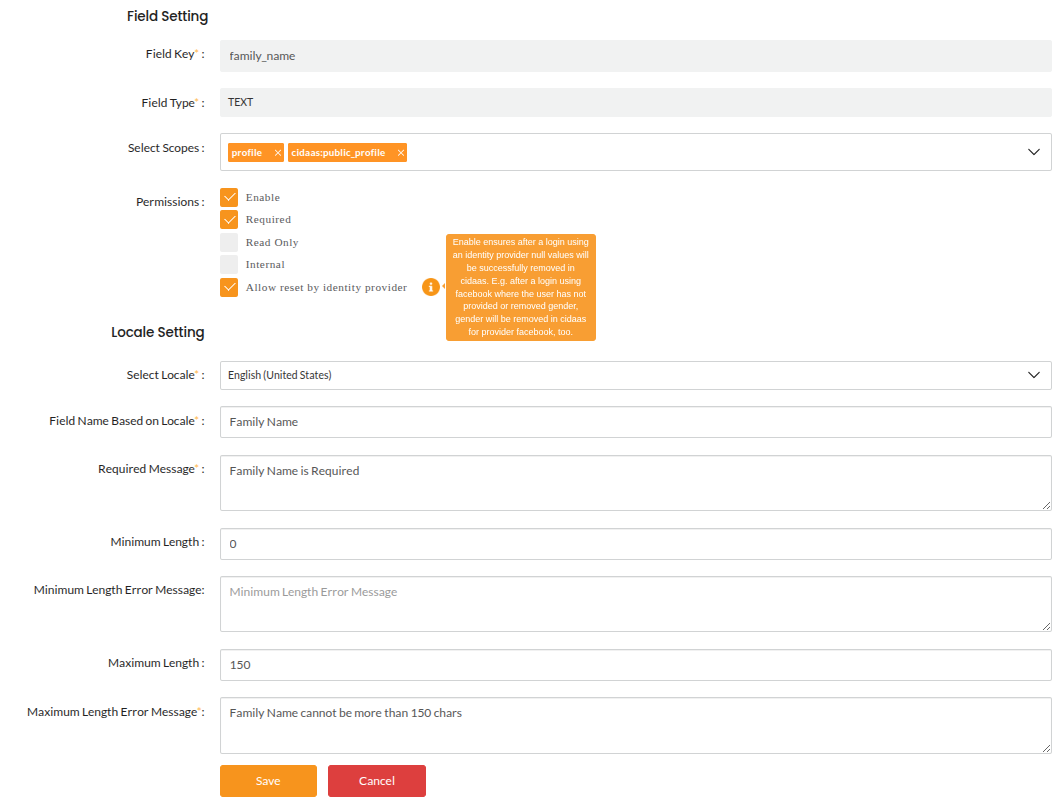Click the info icon beside Allow reset option
This screenshot has width=1061, height=809.
pos(431,287)
